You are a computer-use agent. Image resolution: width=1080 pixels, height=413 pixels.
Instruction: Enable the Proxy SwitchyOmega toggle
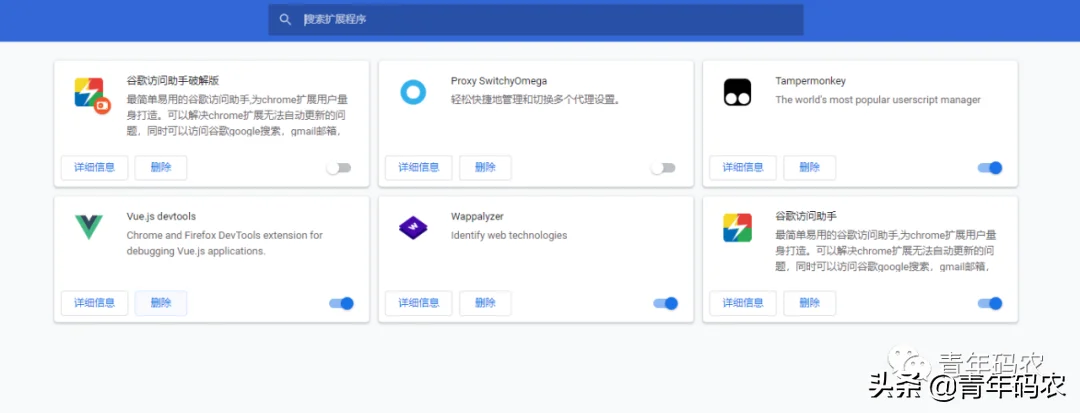click(663, 168)
